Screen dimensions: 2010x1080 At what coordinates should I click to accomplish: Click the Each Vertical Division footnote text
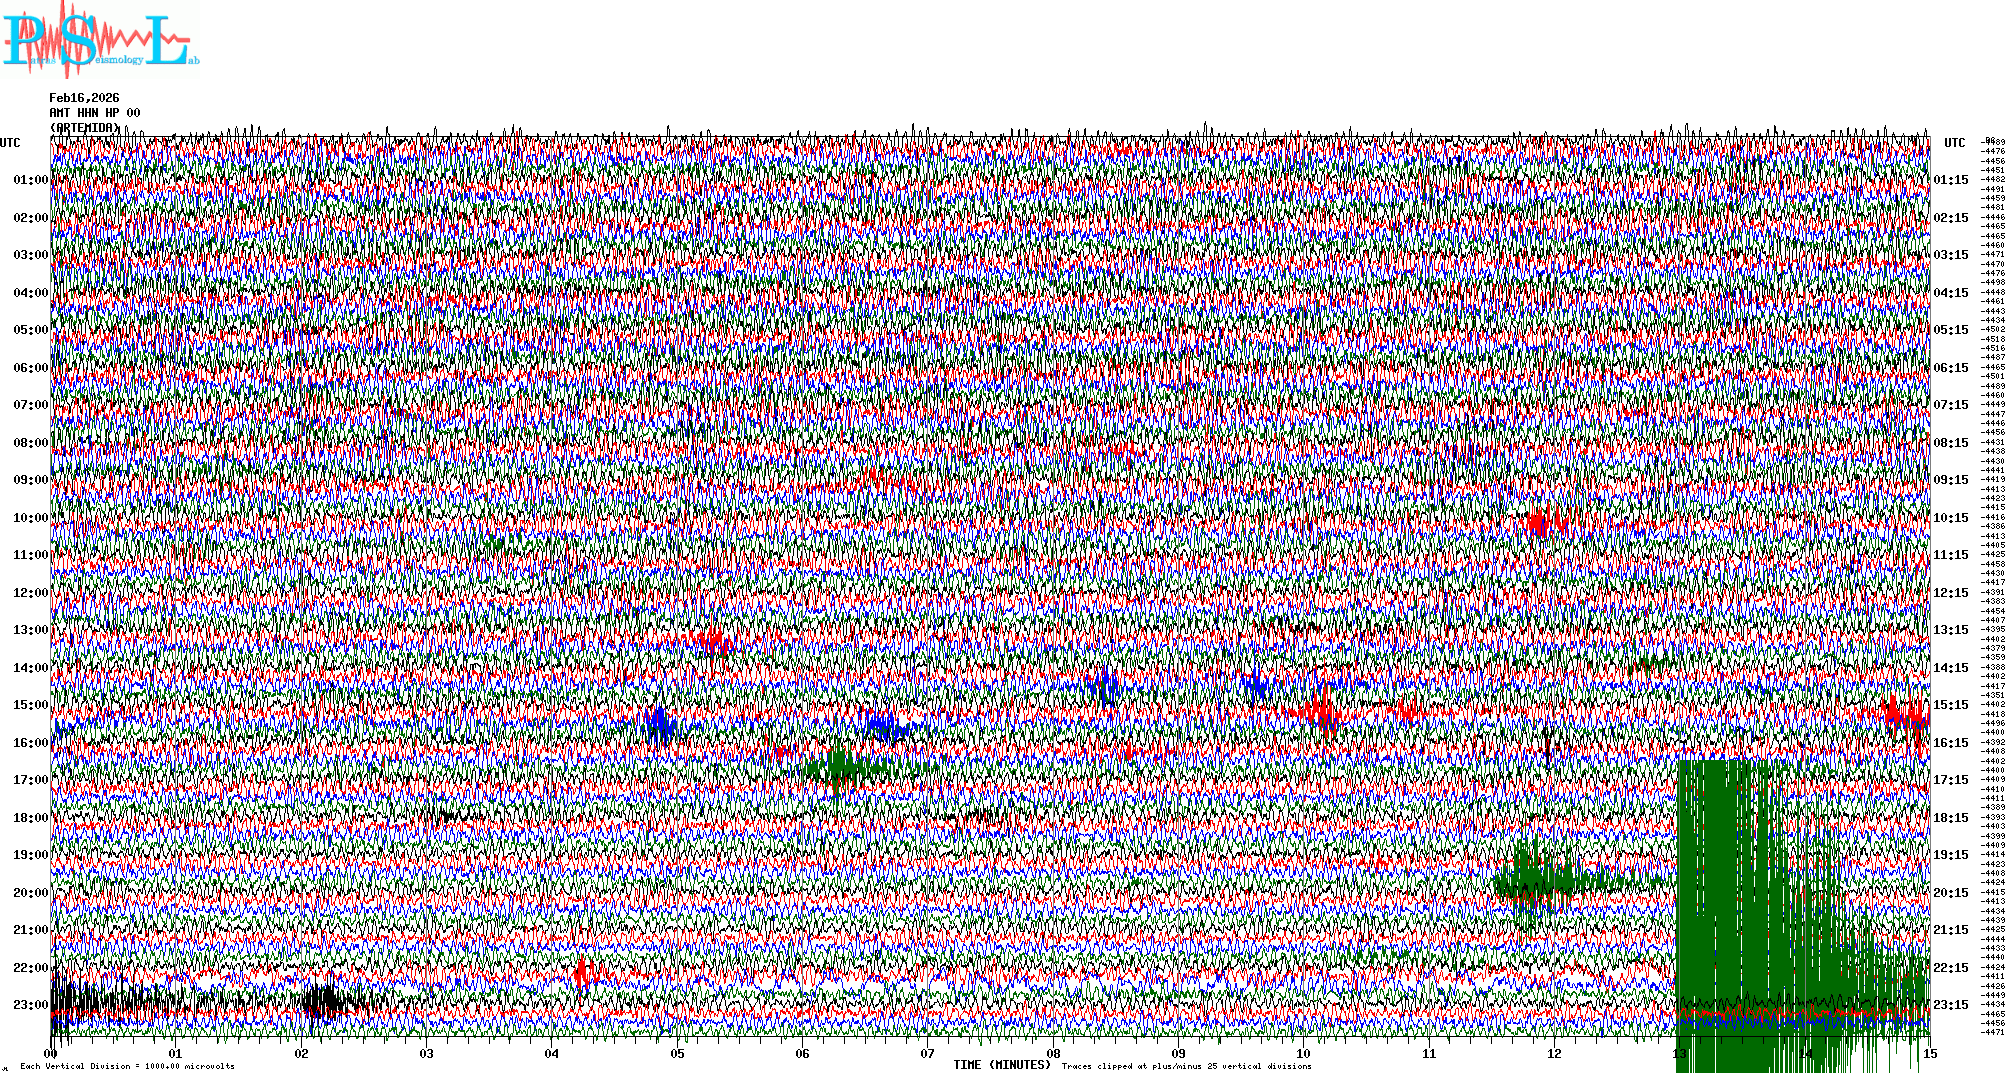tap(127, 1066)
